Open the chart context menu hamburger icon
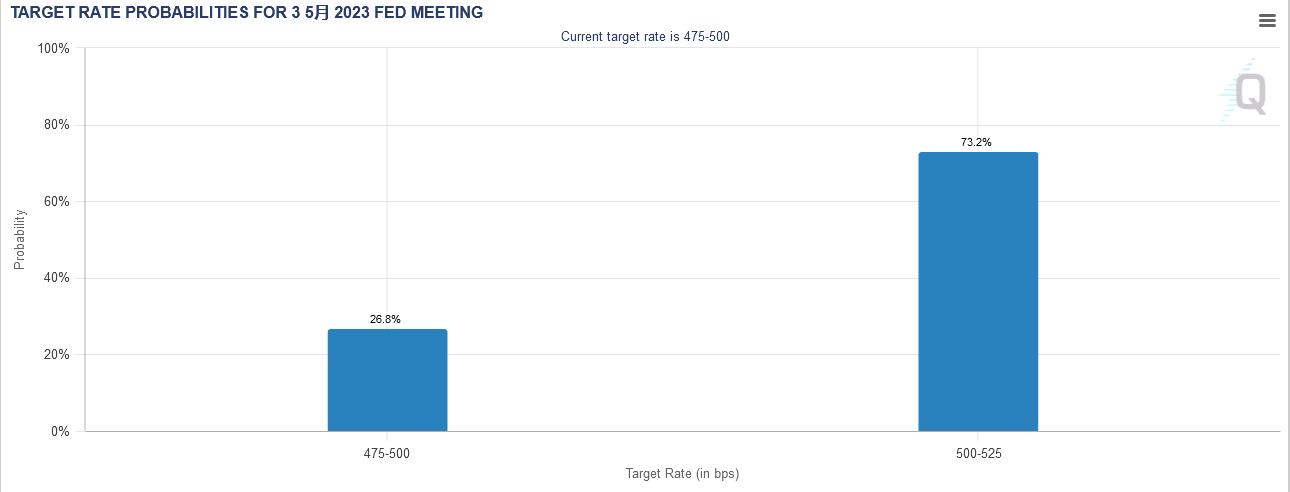Viewport: 1290px width, 492px height. pos(1267,21)
